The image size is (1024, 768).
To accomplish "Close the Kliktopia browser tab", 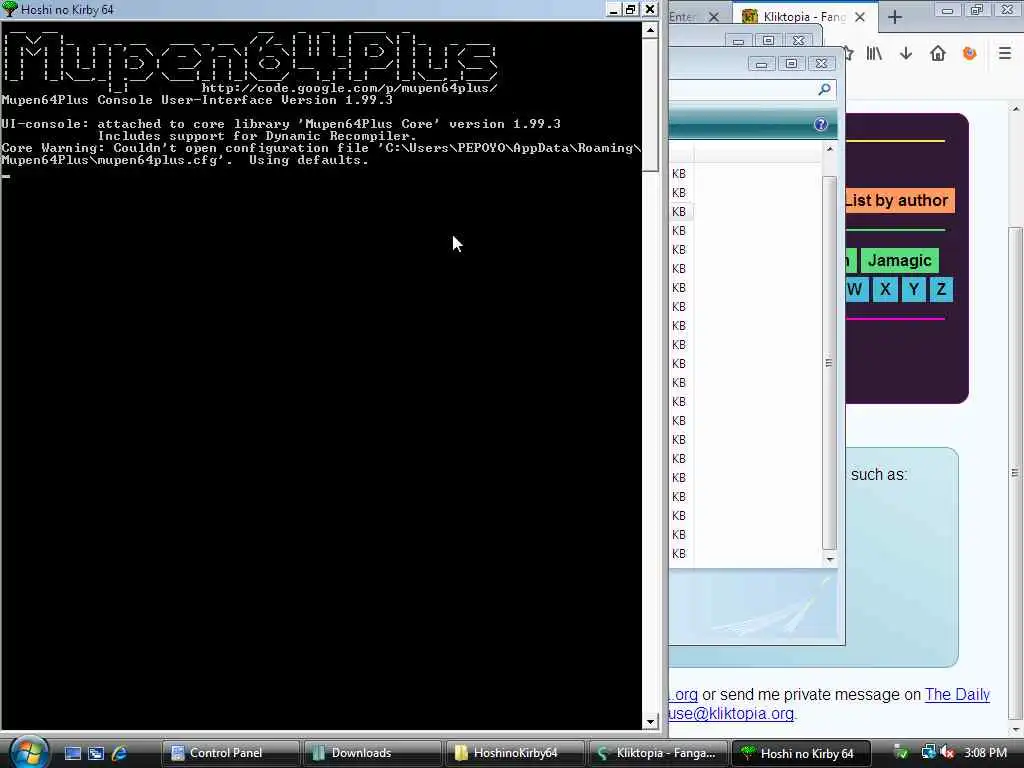I will point(860,17).
